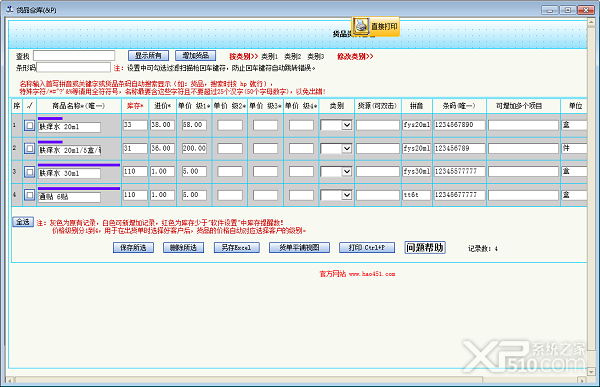Click unit price 58.00 in row 1
This screenshot has width=600, height=387.
coord(194,125)
